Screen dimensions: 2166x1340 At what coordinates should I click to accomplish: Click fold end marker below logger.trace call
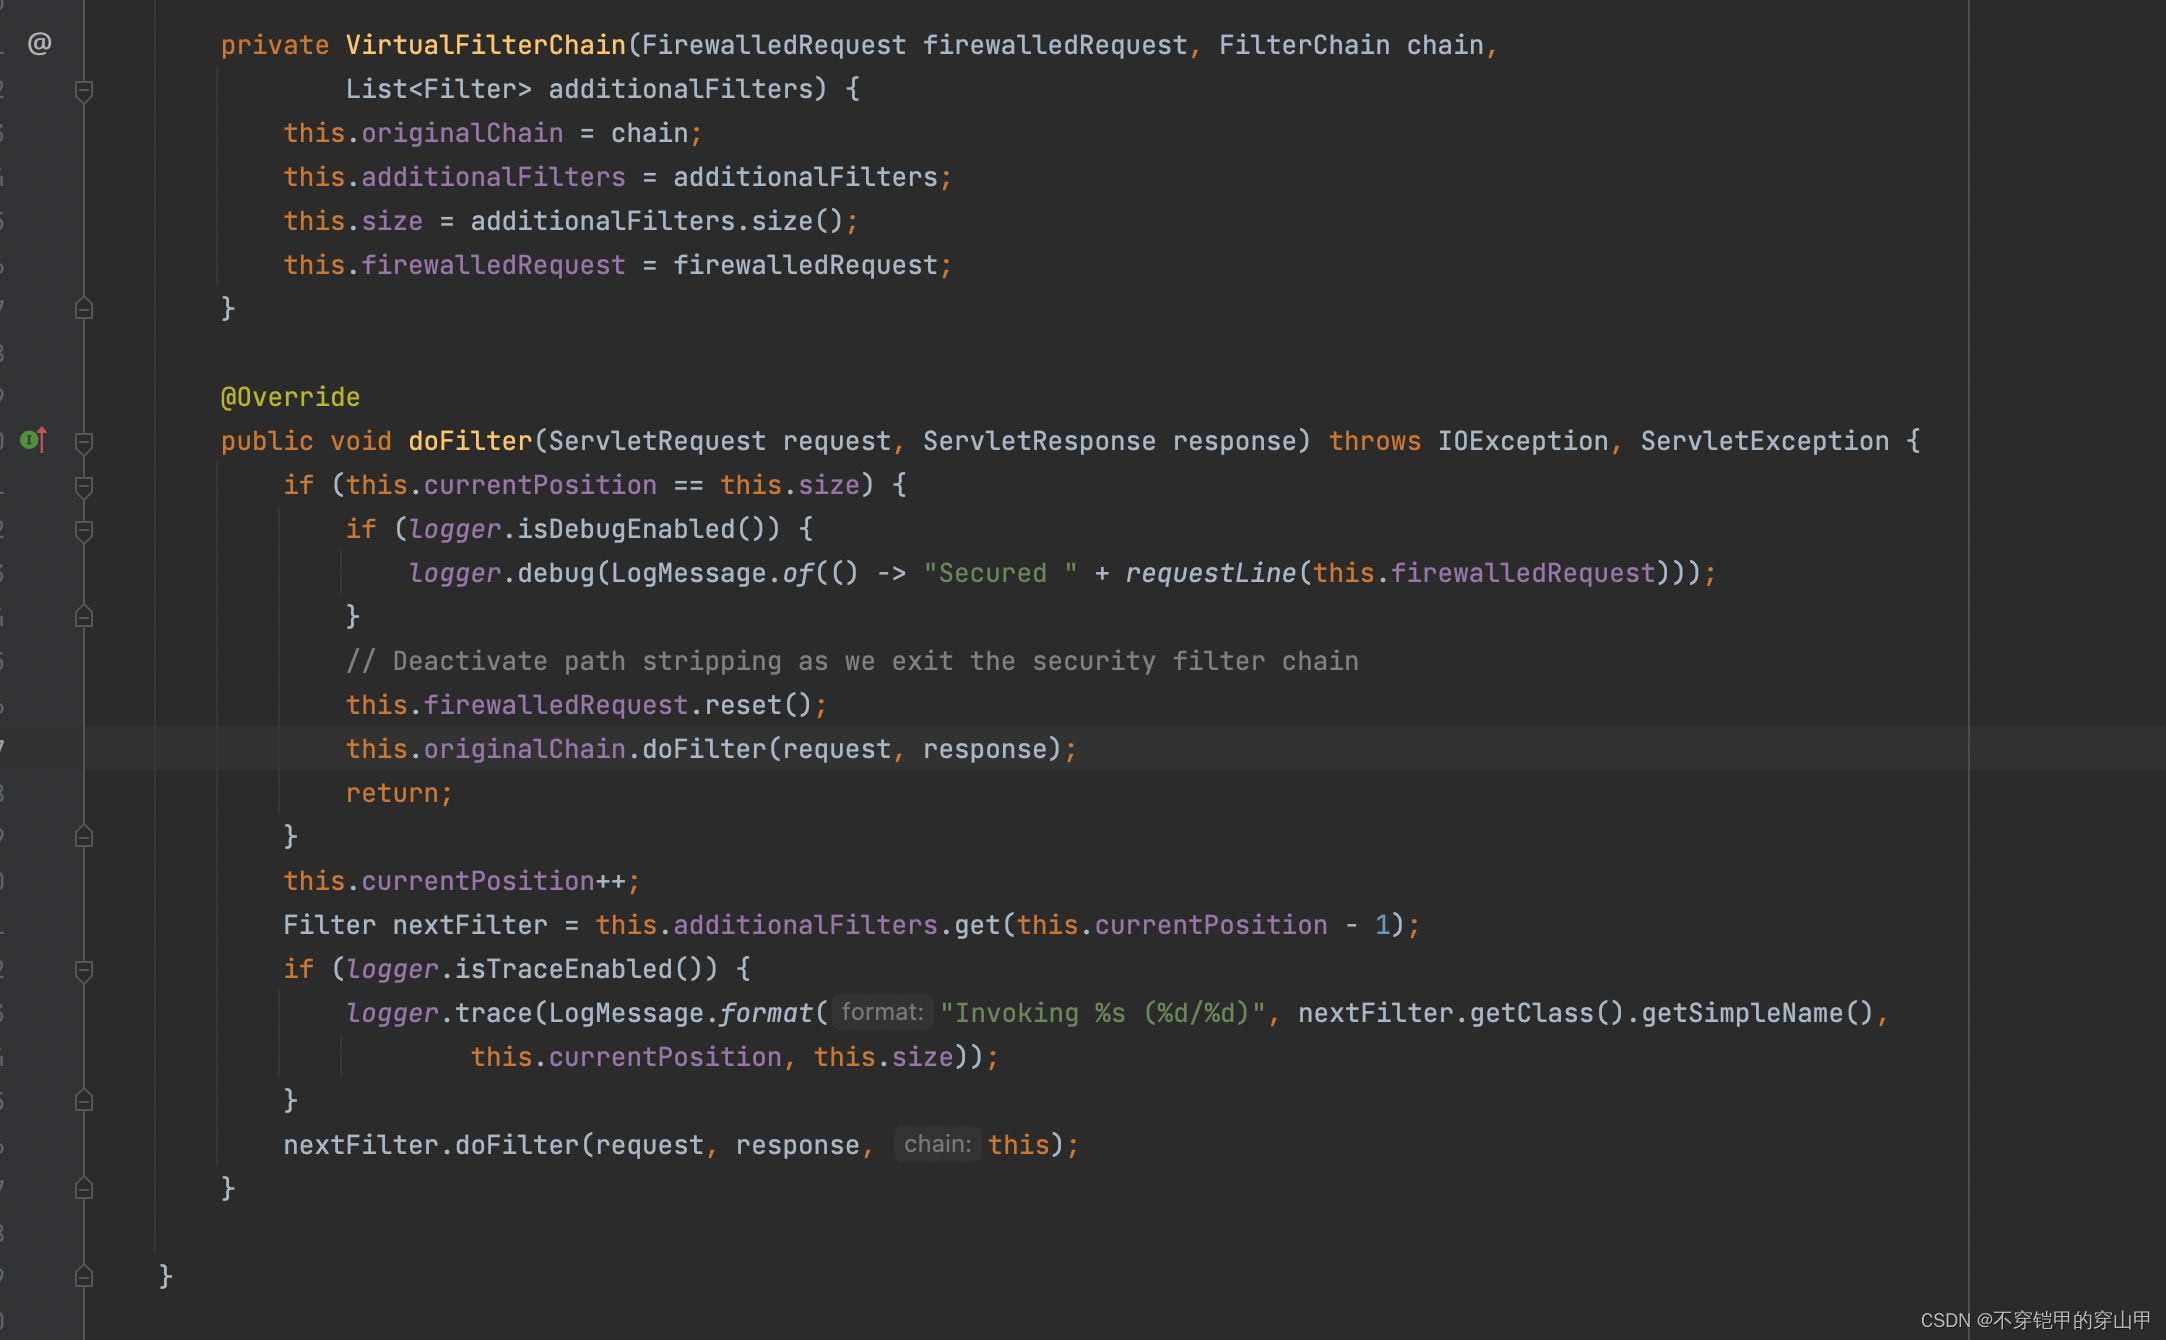[84, 1100]
